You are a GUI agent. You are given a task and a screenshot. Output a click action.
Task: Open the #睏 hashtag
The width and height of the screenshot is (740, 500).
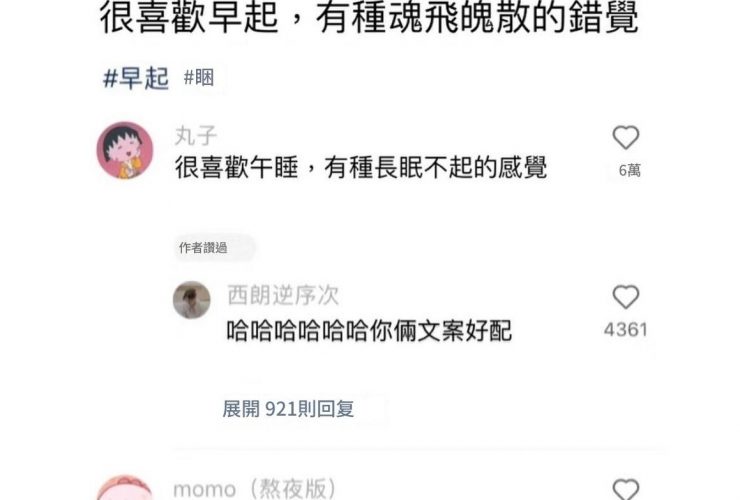click(x=199, y=77)
